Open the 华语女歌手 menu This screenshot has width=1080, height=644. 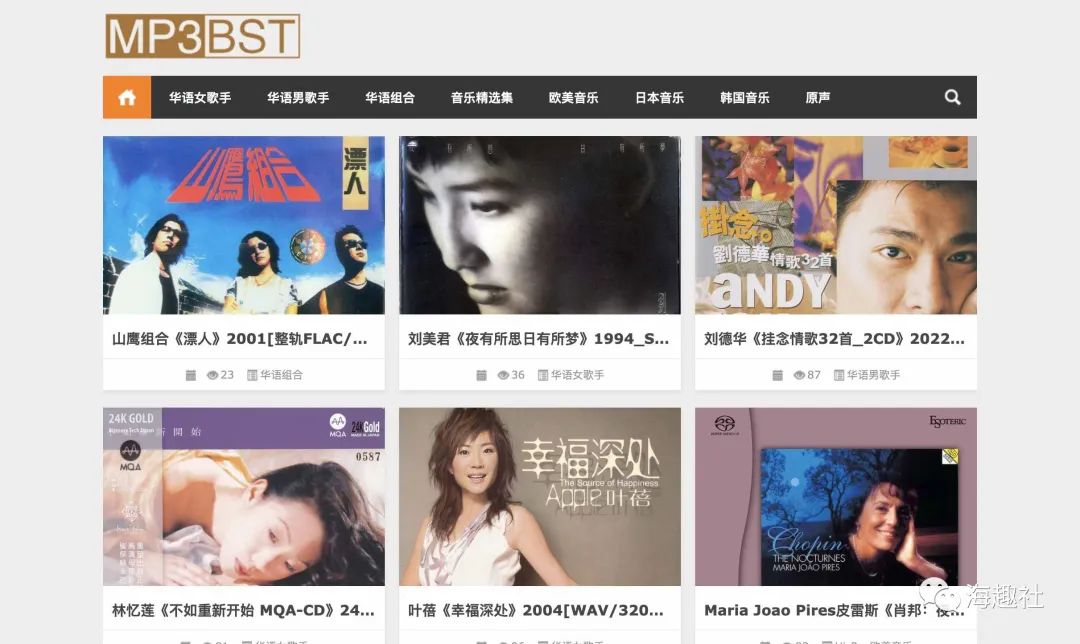coord(200,97)
